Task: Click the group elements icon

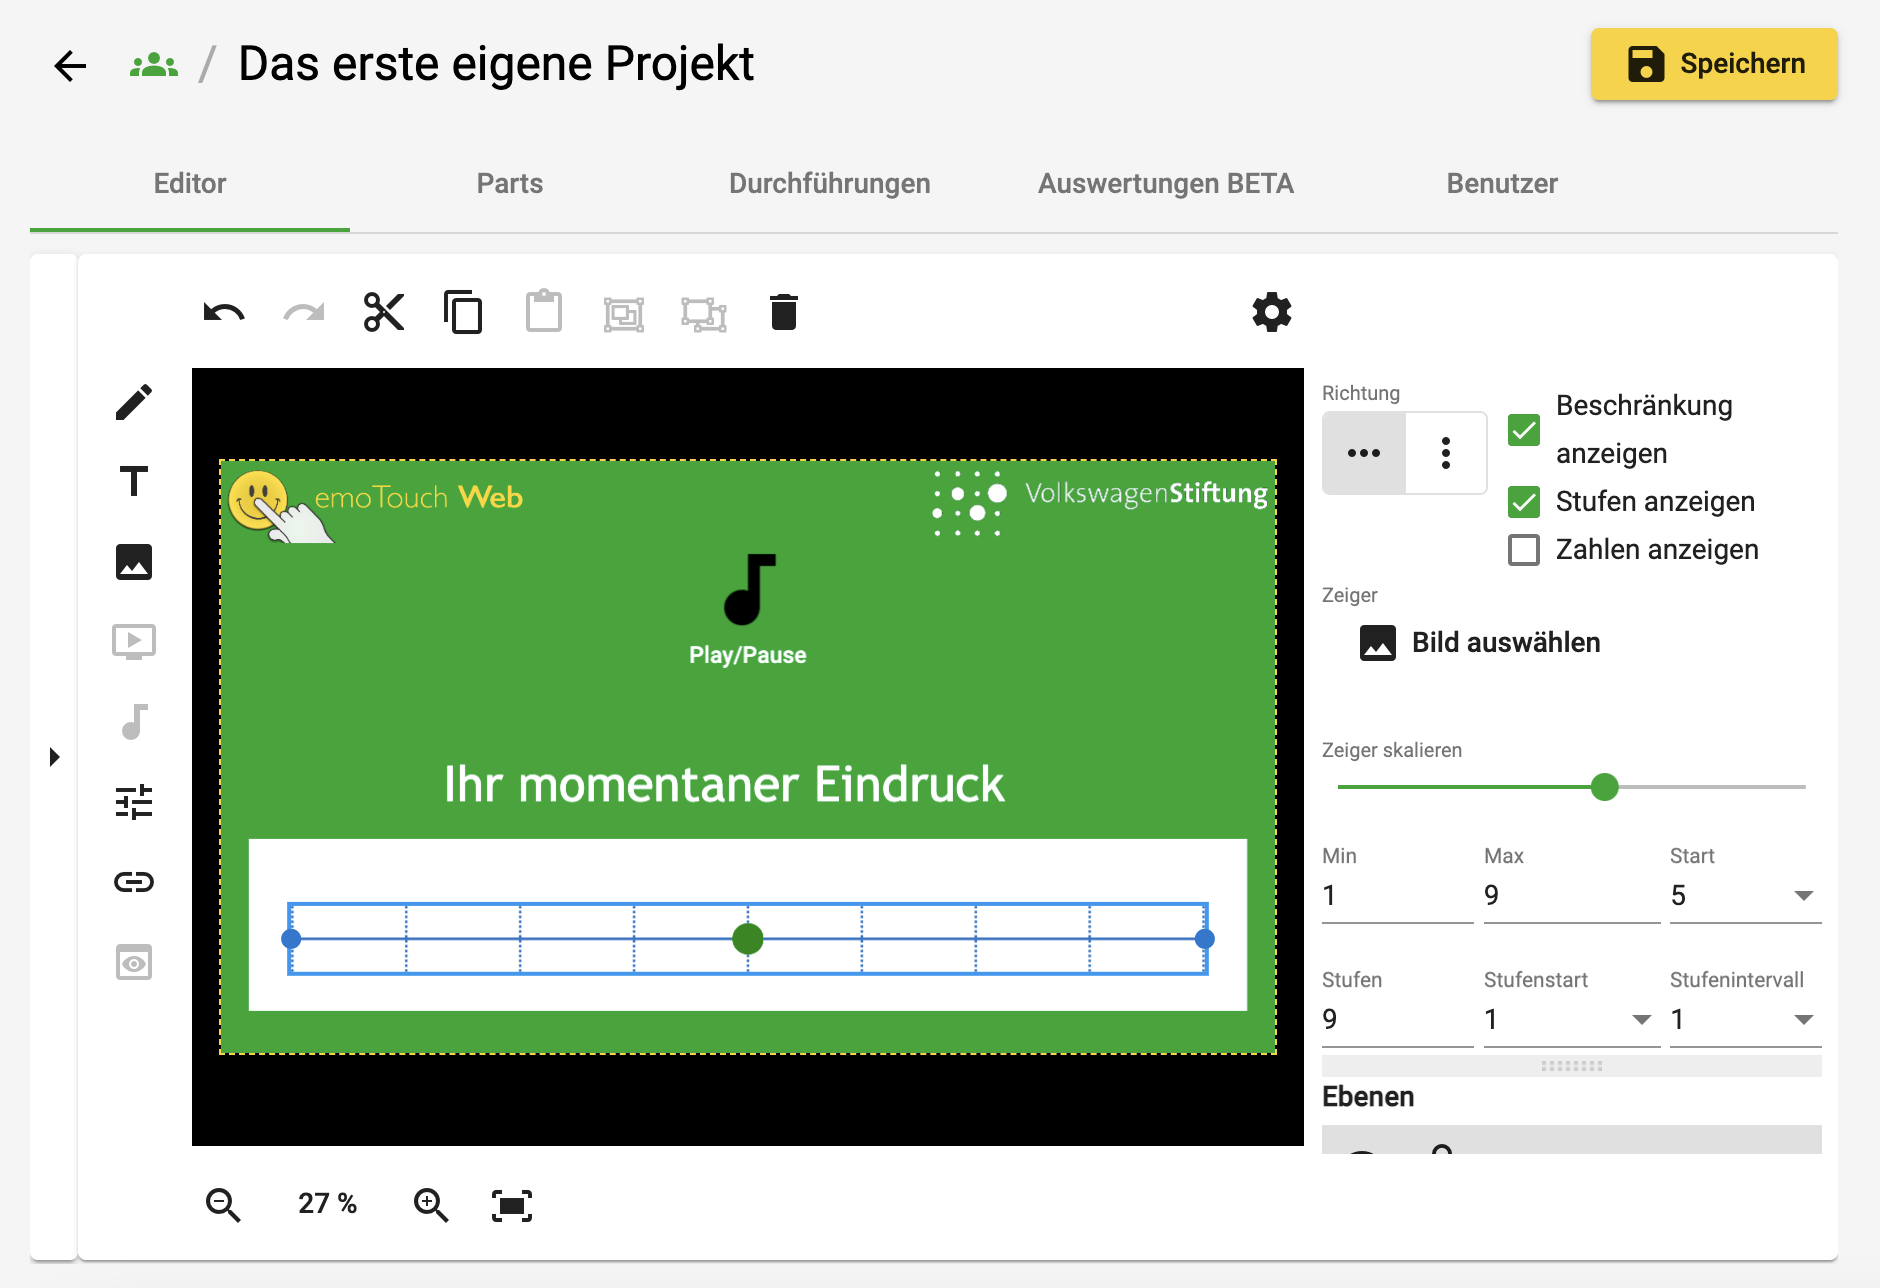Action: point(624,314)
